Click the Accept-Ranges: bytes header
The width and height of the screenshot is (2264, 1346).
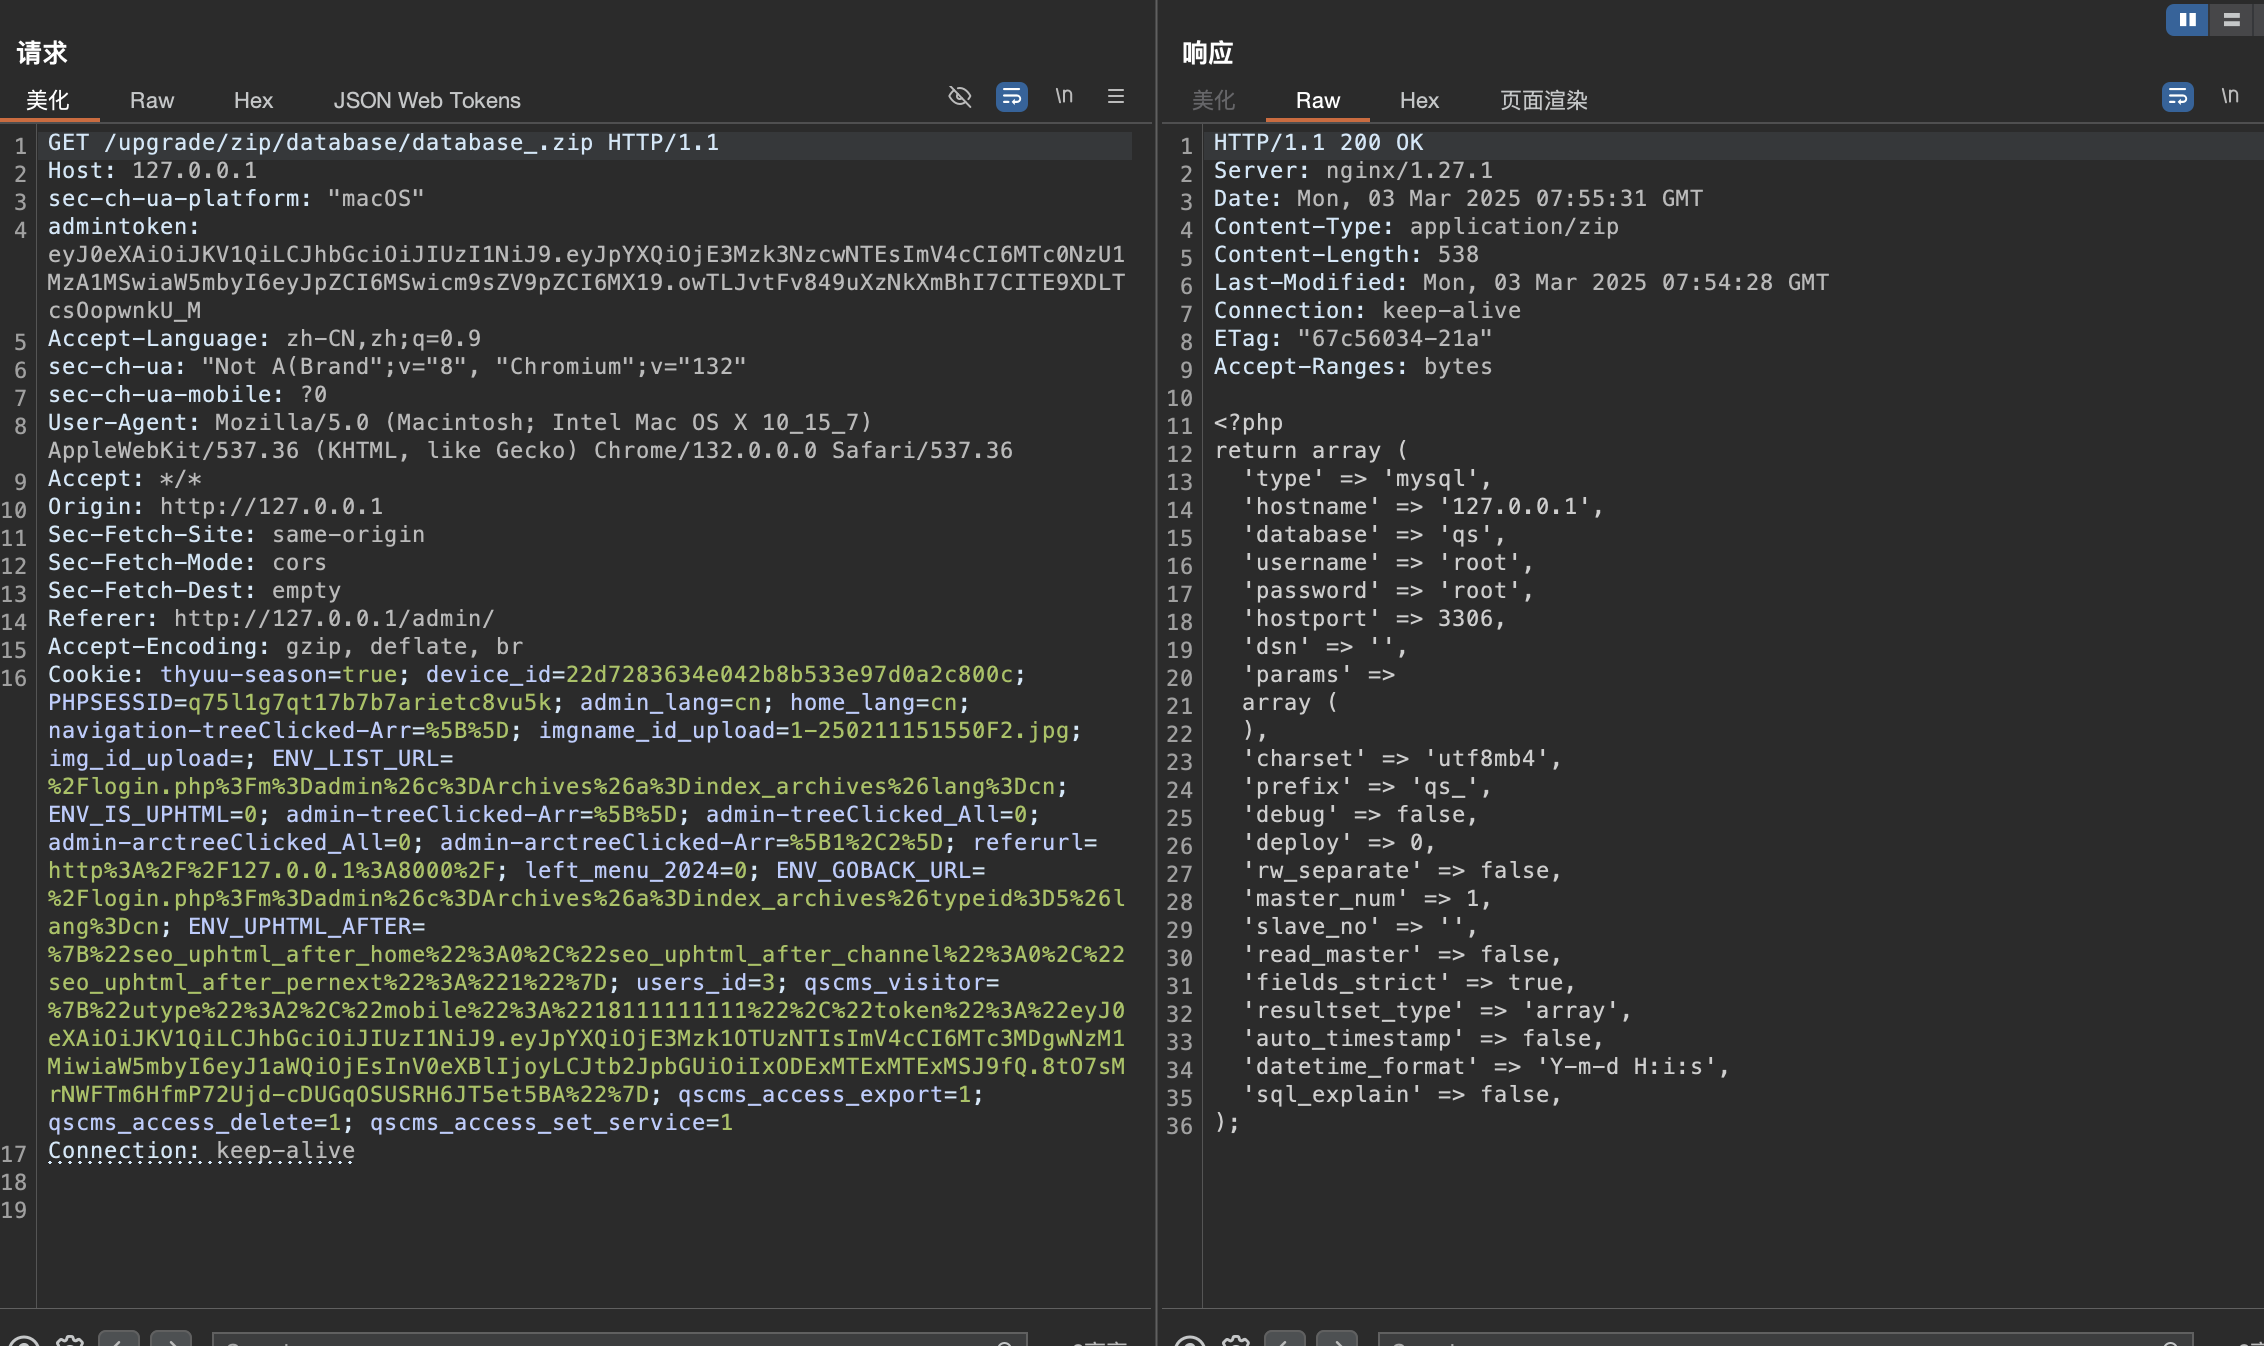click(x=1353, y=367)
